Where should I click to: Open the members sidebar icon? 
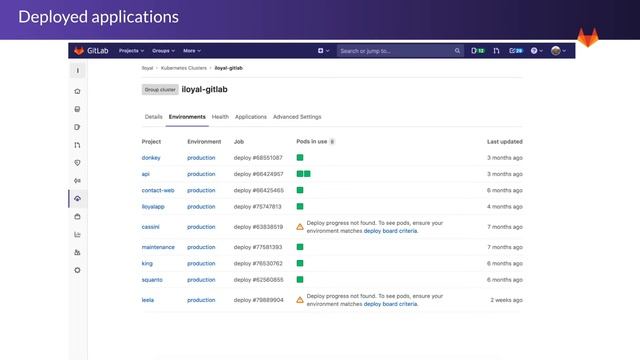click(x=78, y=253)
